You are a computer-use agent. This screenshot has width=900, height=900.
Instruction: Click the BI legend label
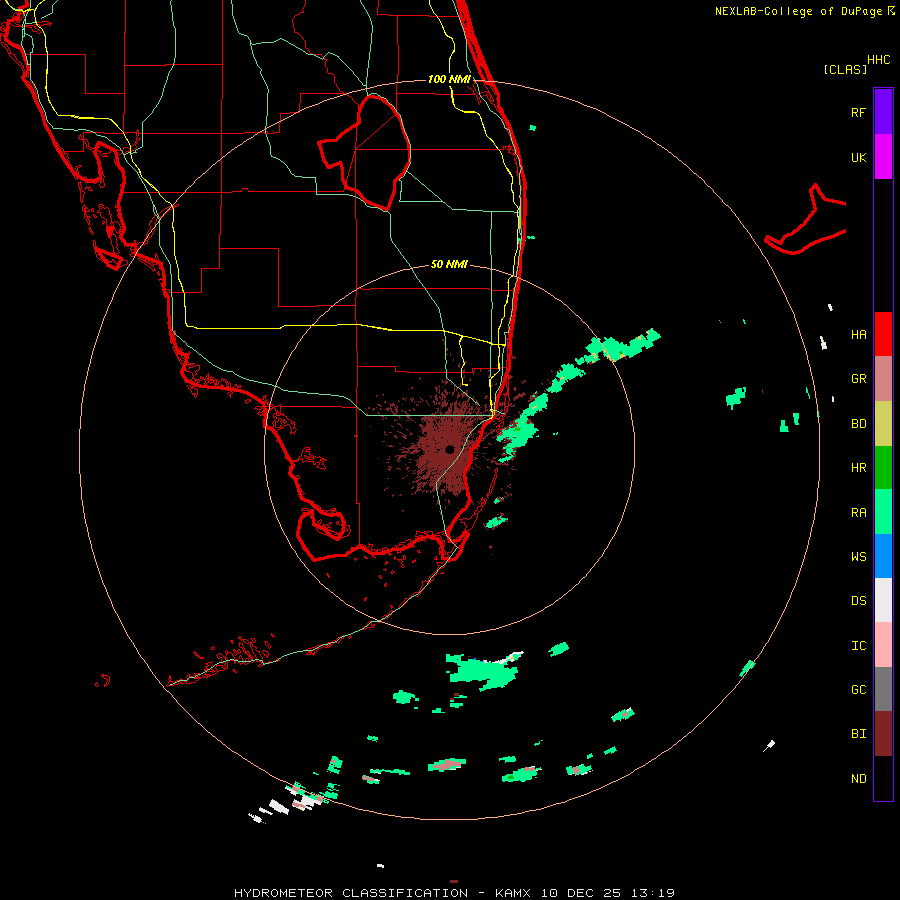click(x=858, y=734)
